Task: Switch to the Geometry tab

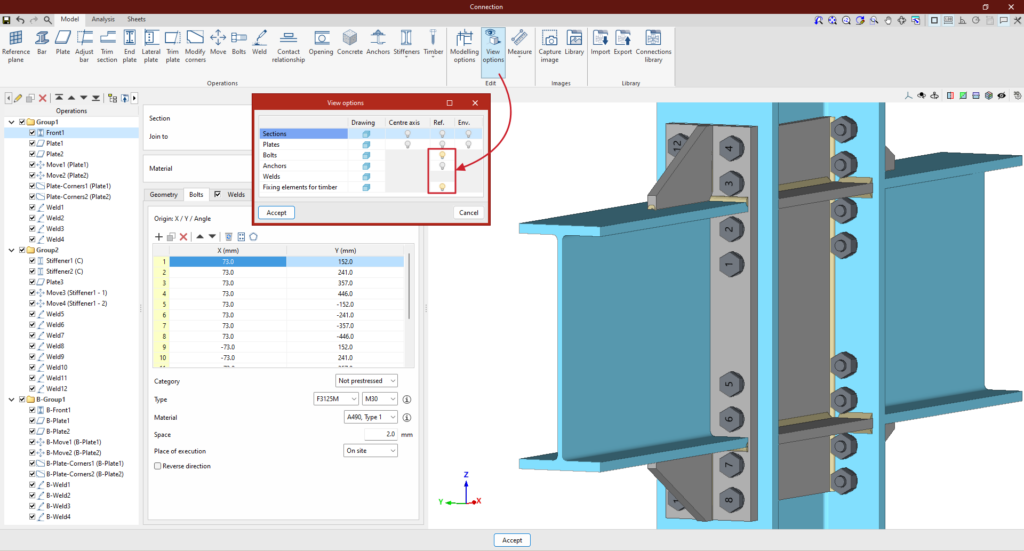Action: click(163, 194)
